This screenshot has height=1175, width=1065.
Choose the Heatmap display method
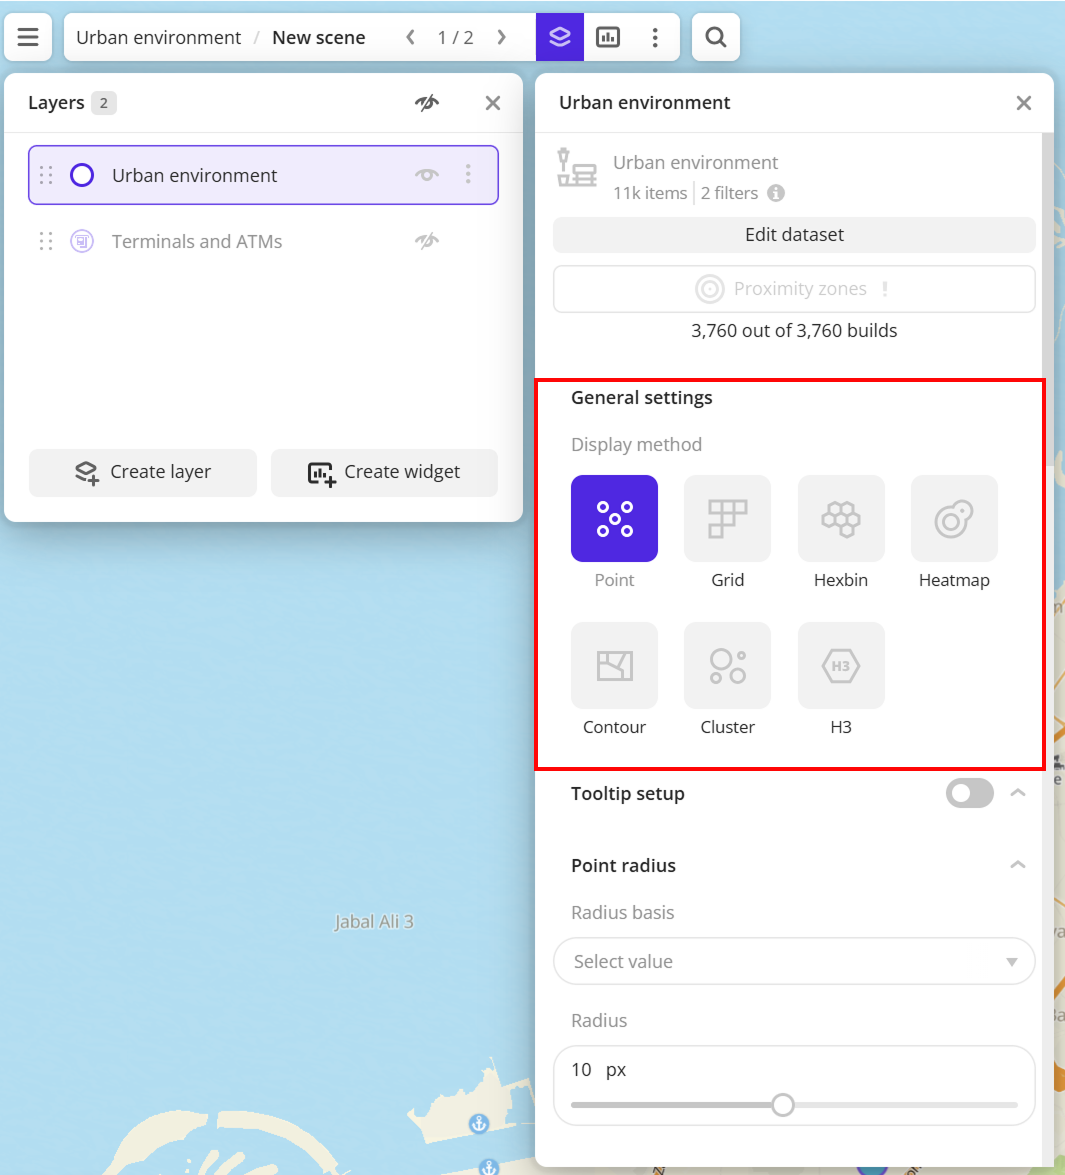[954, 519]
